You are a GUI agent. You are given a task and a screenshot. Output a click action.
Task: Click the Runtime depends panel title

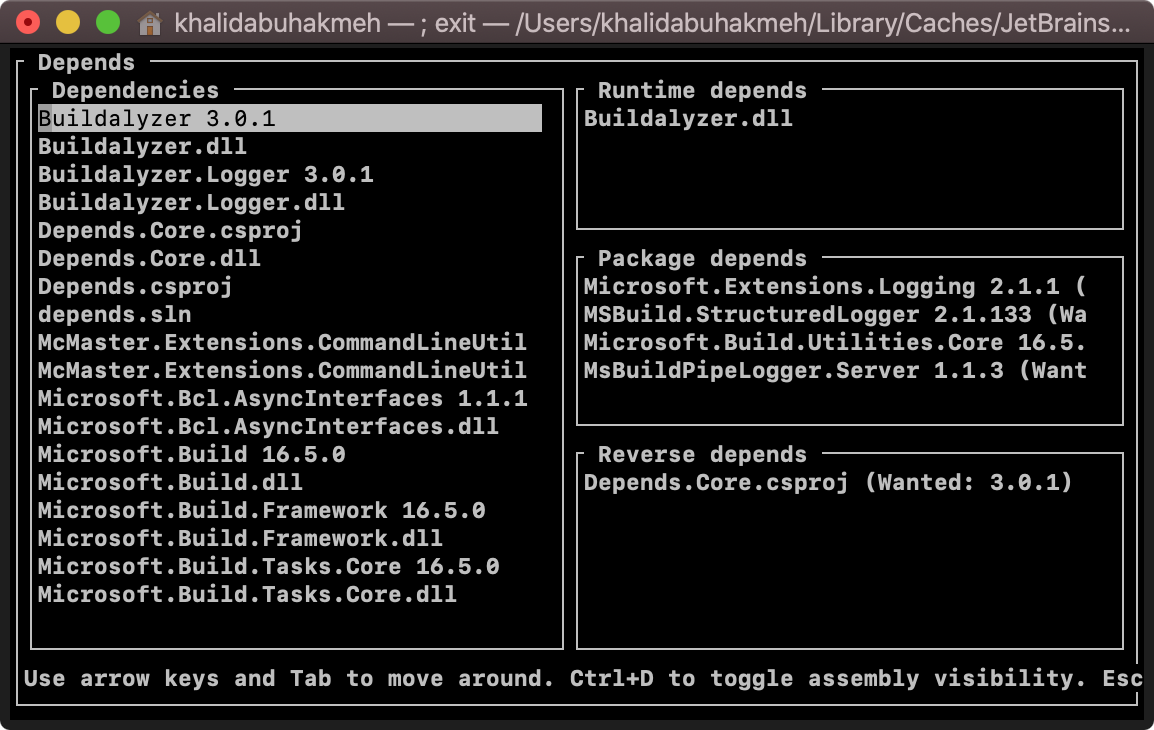(702, 91)
